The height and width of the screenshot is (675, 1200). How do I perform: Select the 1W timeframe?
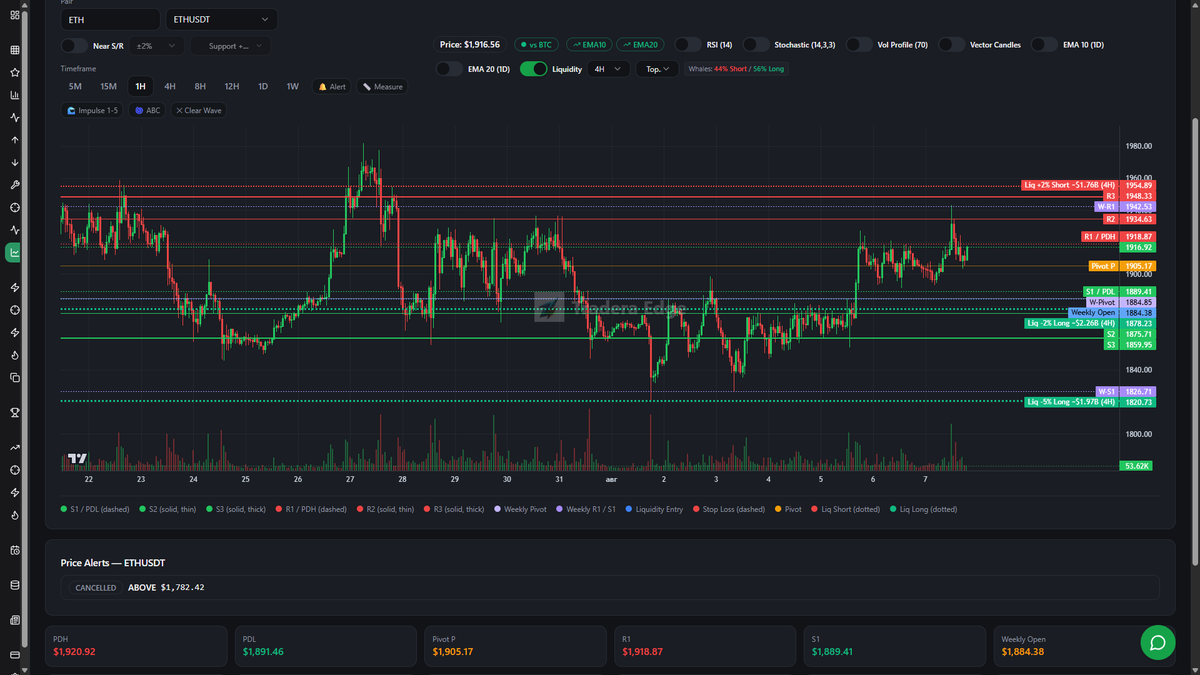tap(292, 87)
